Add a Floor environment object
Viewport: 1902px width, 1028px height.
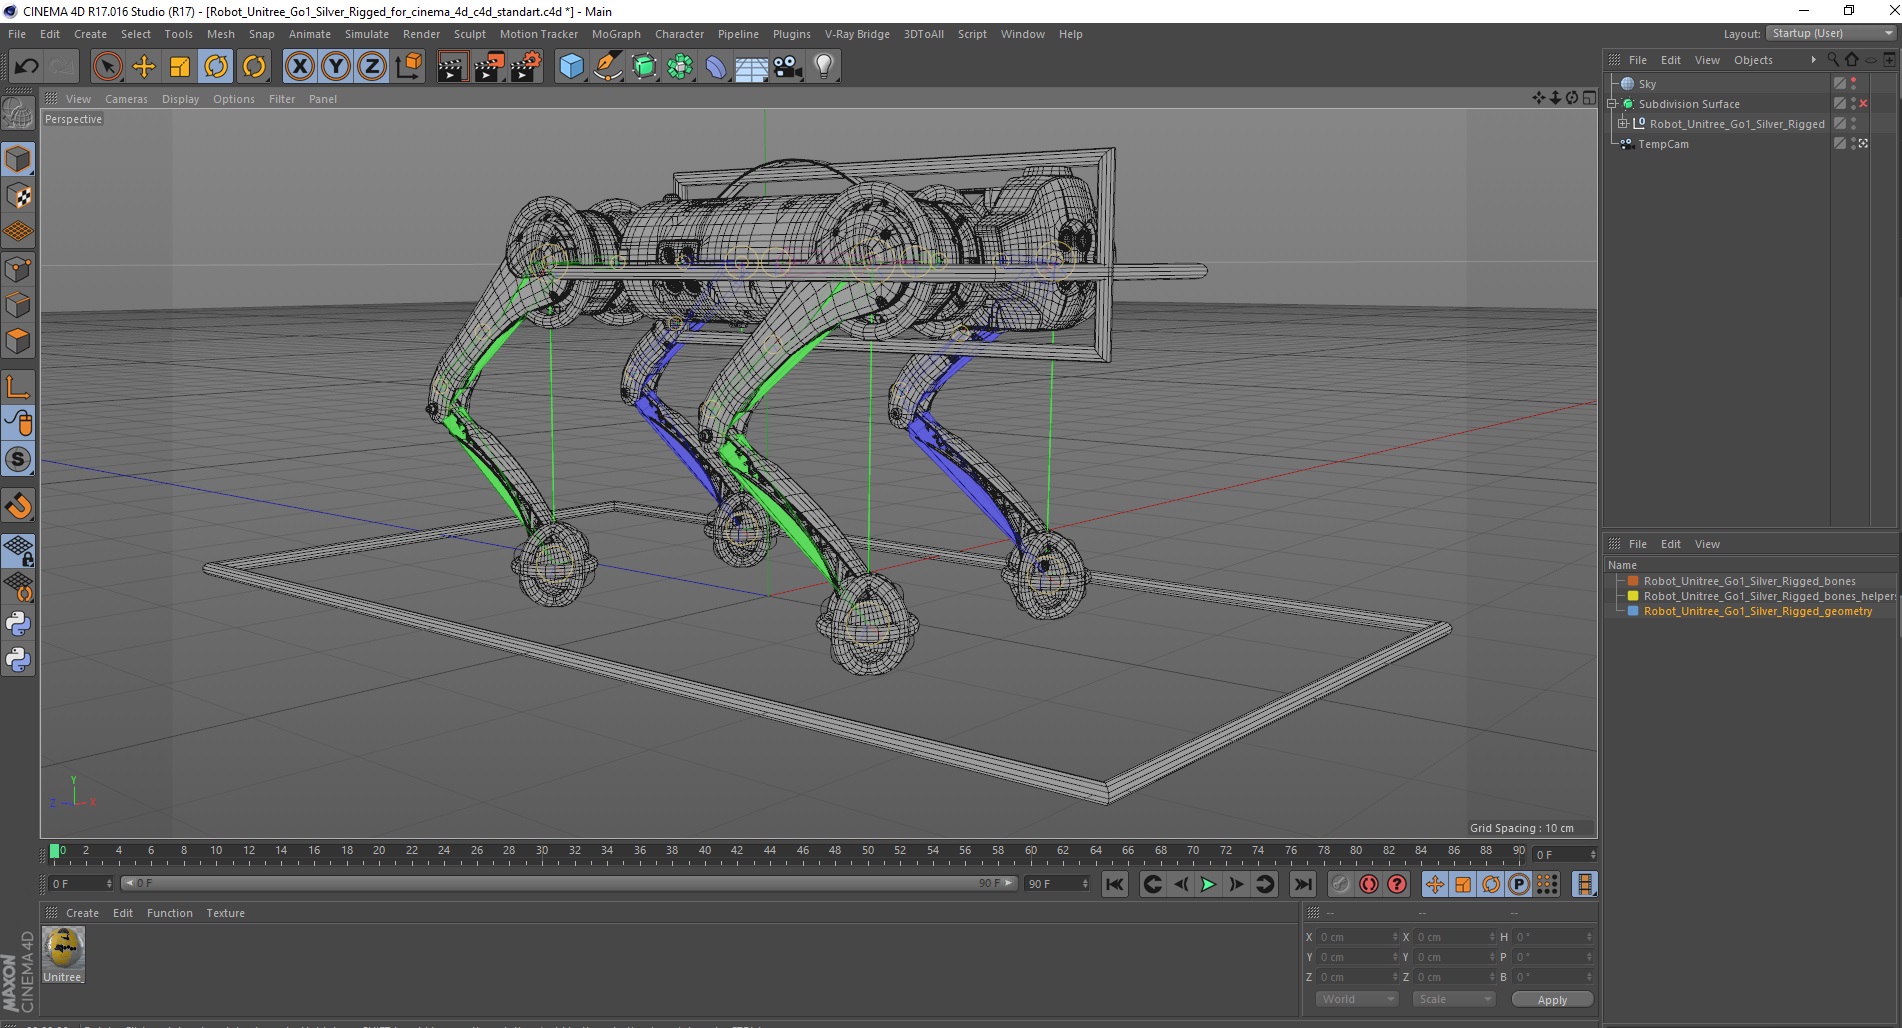(751, 67)
